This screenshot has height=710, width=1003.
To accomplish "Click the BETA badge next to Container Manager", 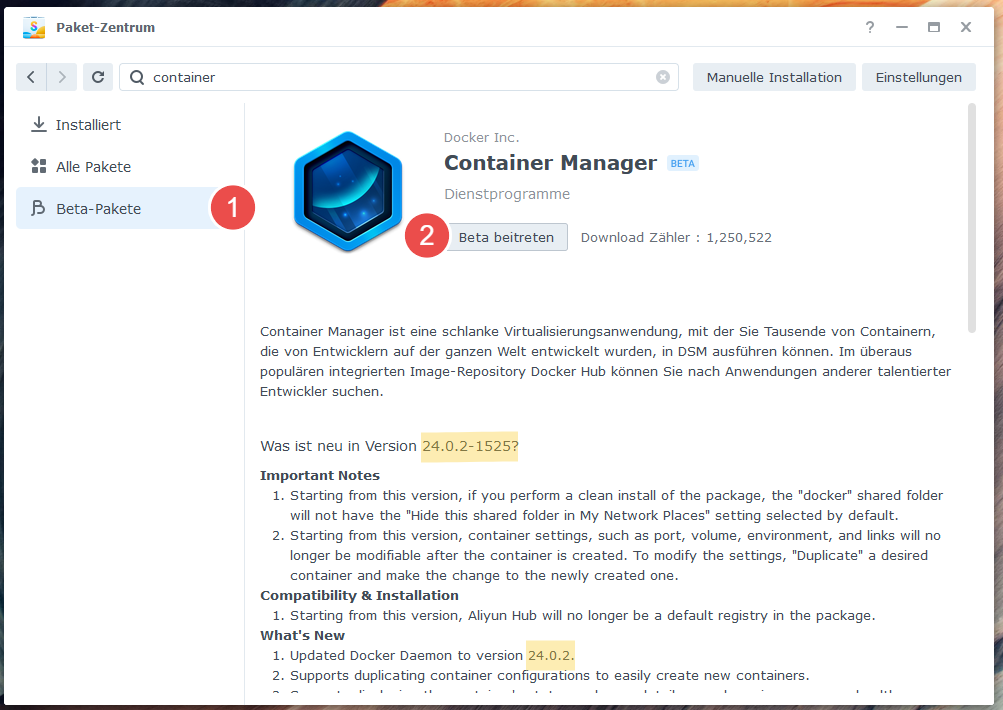I will coord(683,164).
